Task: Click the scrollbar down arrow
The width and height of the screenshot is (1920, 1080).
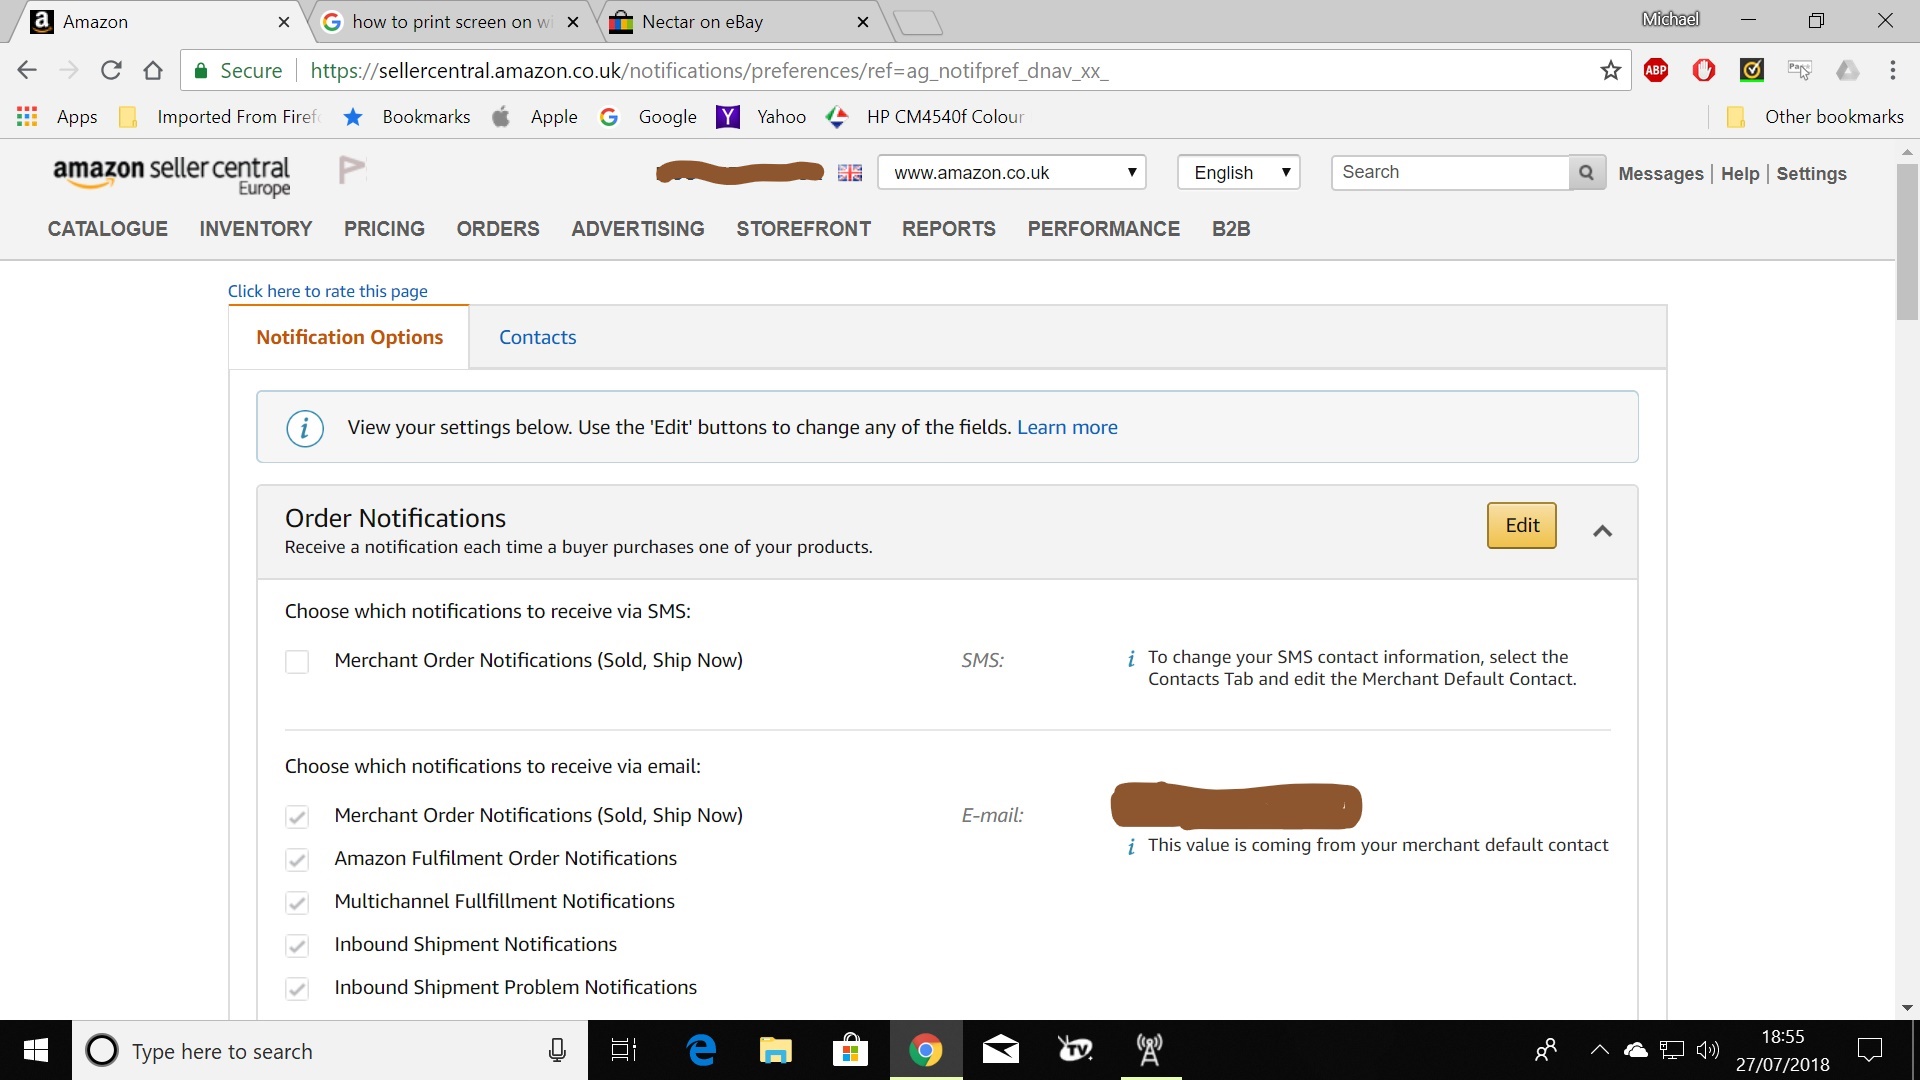Action: click(1907, 1008)
